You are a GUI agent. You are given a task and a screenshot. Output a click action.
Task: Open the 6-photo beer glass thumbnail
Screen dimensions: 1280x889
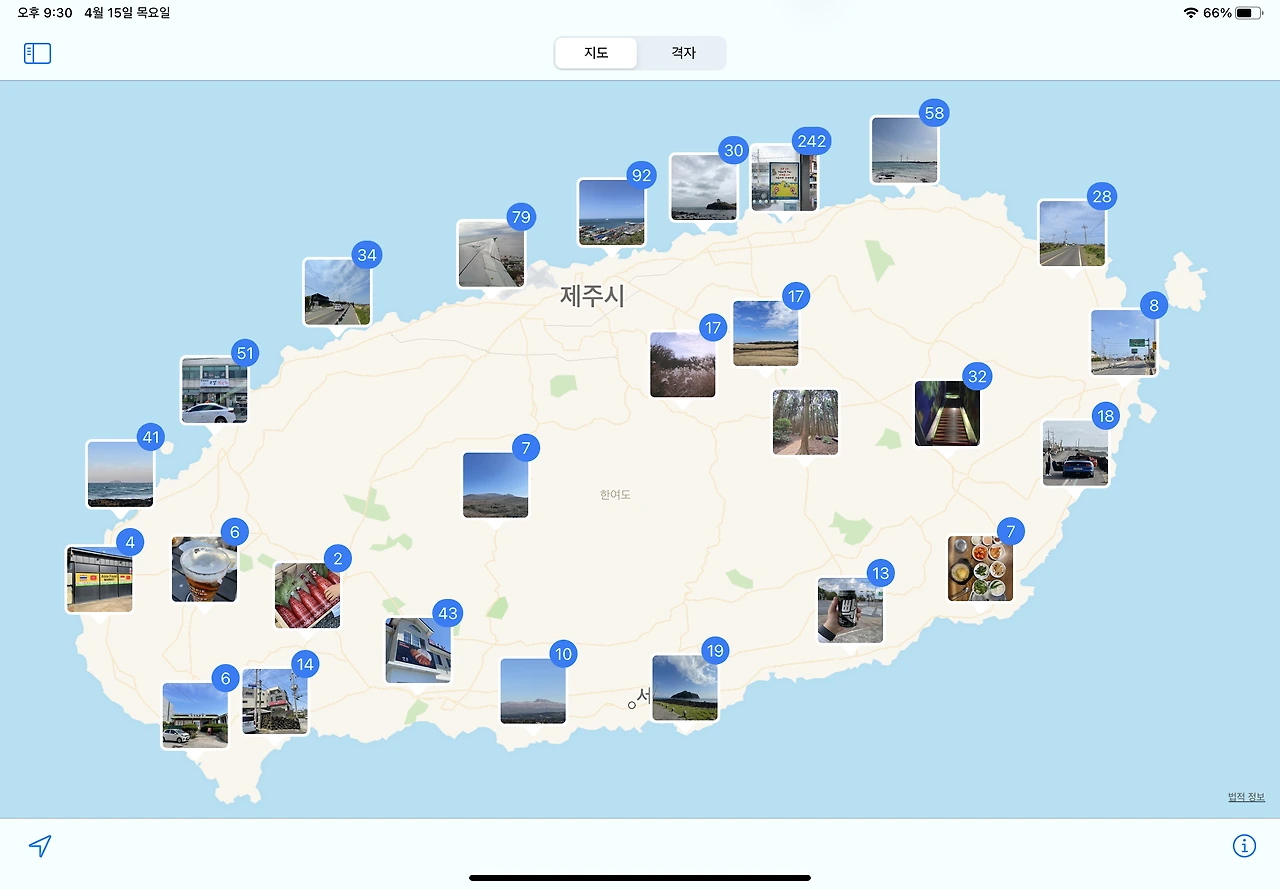coord(204,569)
